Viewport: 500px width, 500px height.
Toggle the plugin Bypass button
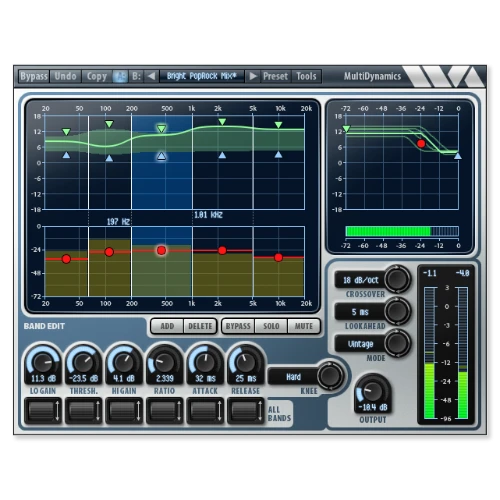pos(34,76)
